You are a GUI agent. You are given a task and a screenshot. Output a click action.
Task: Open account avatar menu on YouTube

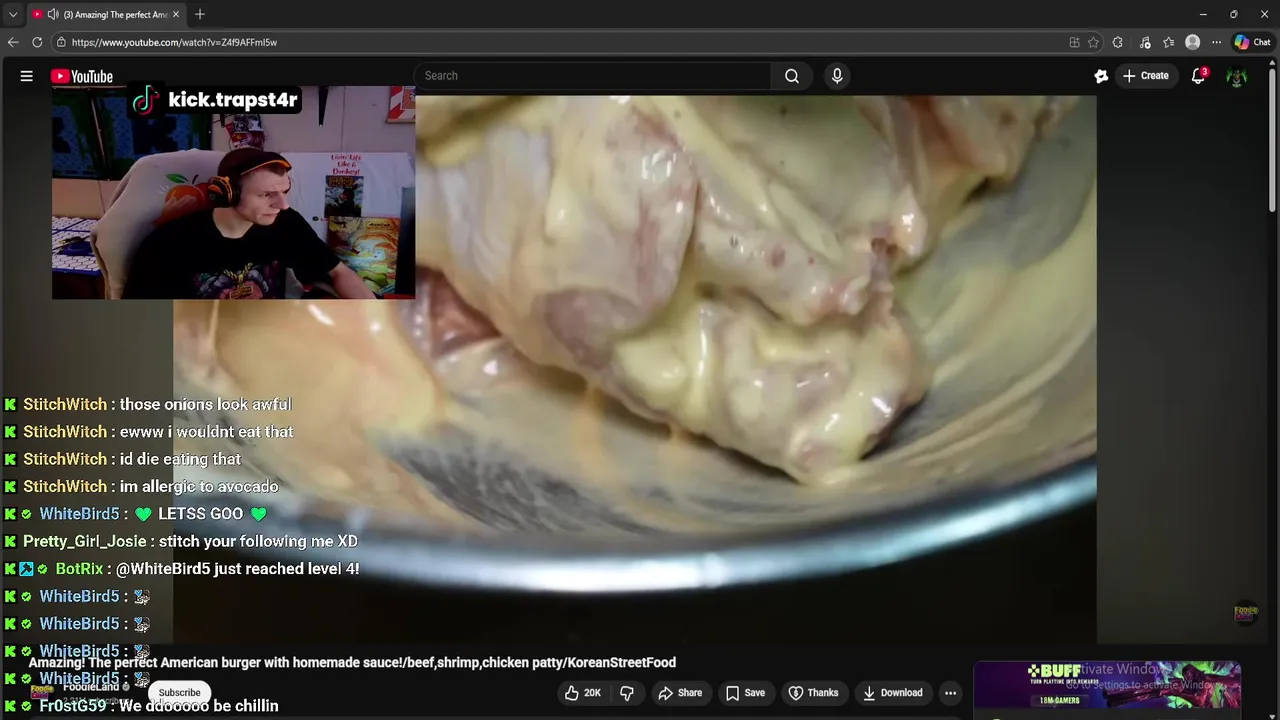click(1237, 76)
